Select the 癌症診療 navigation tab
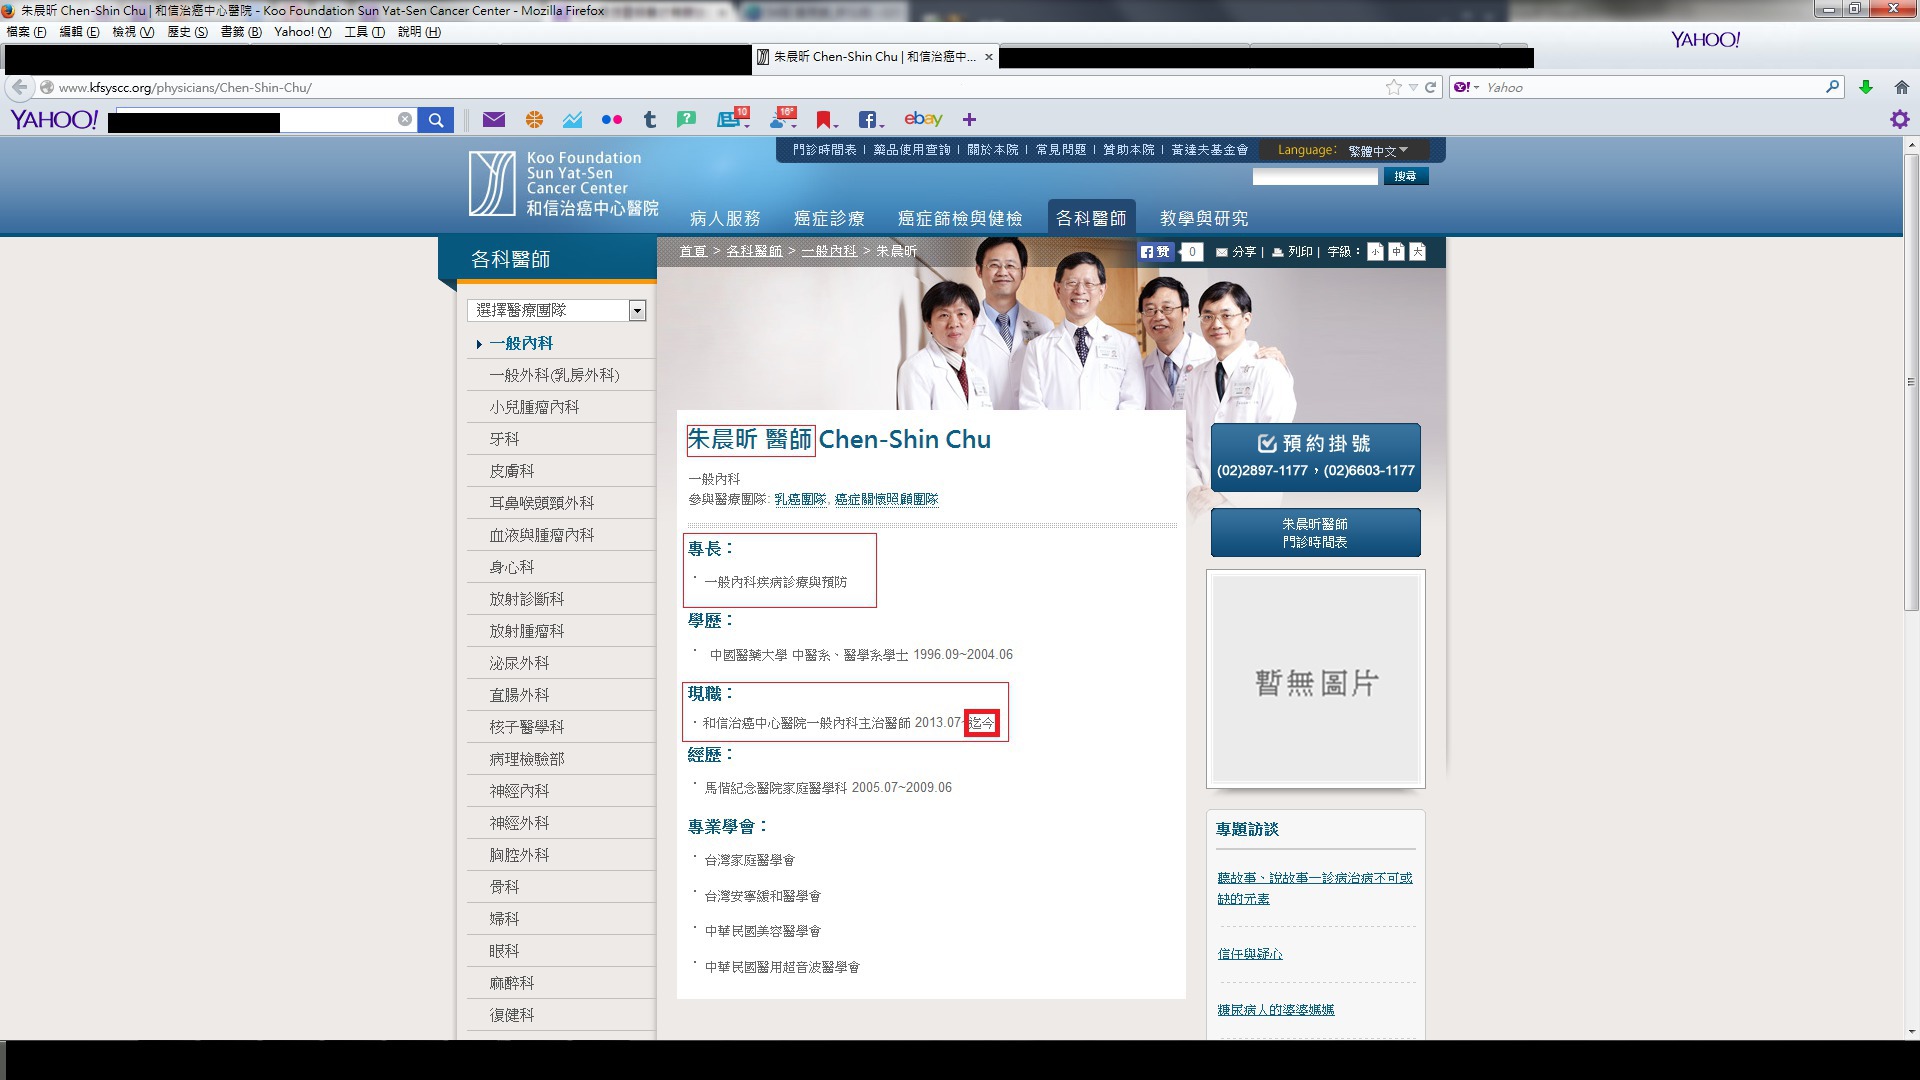The image size is (1920, 1080). tap(828, 218)
